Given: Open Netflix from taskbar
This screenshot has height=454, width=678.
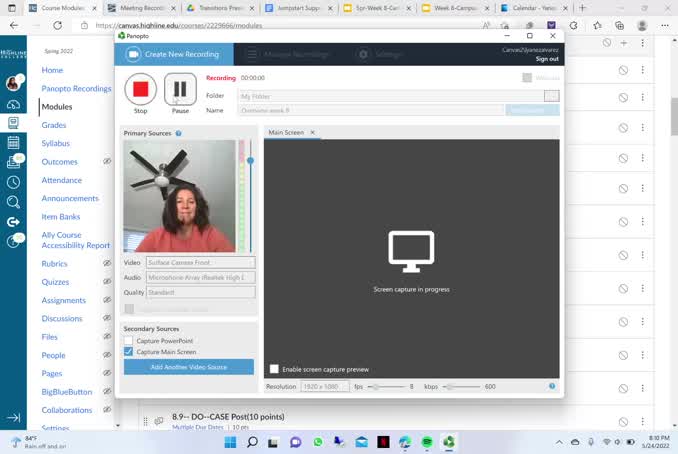Looking at the screenshot, I should 383,442.
